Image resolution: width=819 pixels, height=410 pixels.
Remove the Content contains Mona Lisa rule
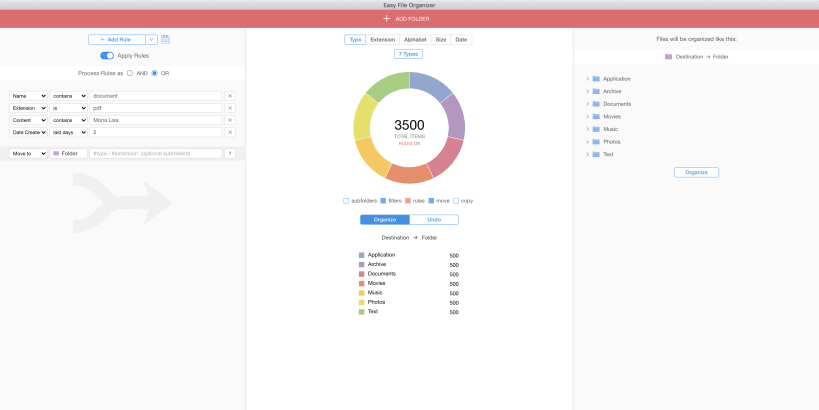tap(230, 120)
